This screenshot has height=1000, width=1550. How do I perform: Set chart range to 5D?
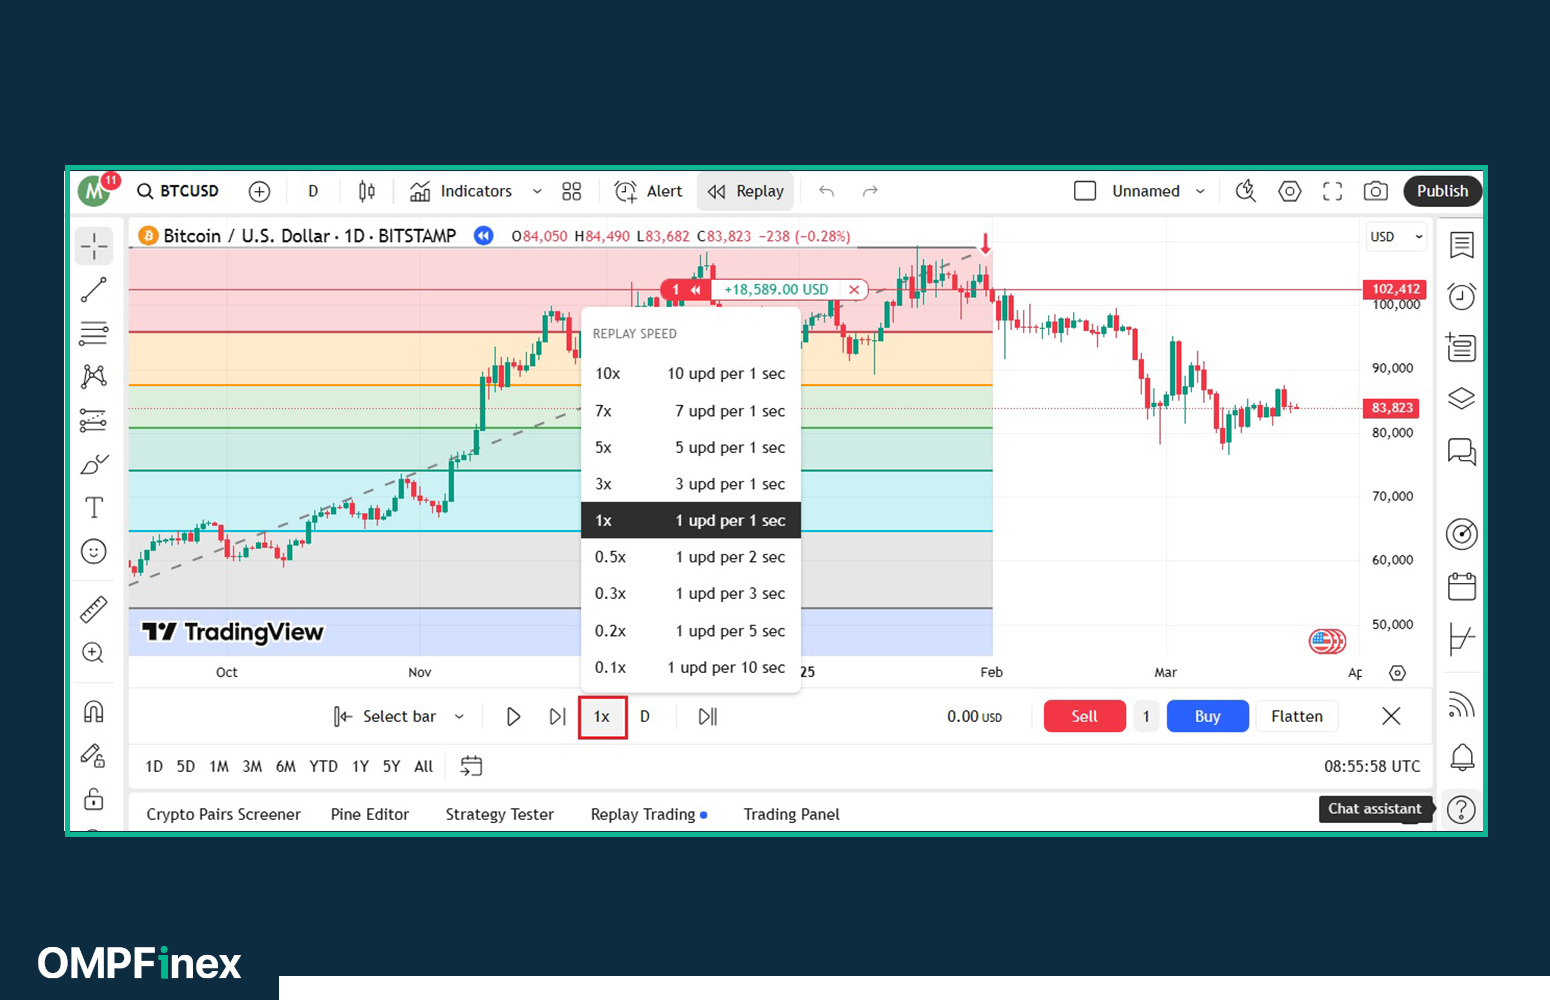(186, 767)
